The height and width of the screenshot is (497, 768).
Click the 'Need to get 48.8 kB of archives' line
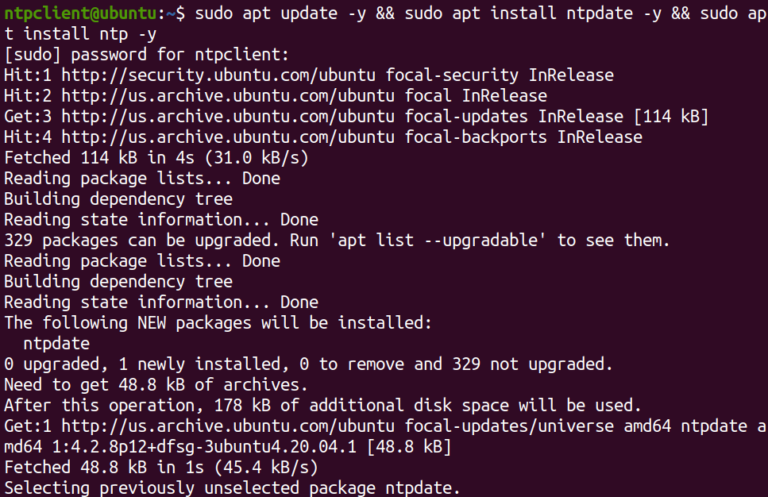pyautogui.click(x=156, y=385)
